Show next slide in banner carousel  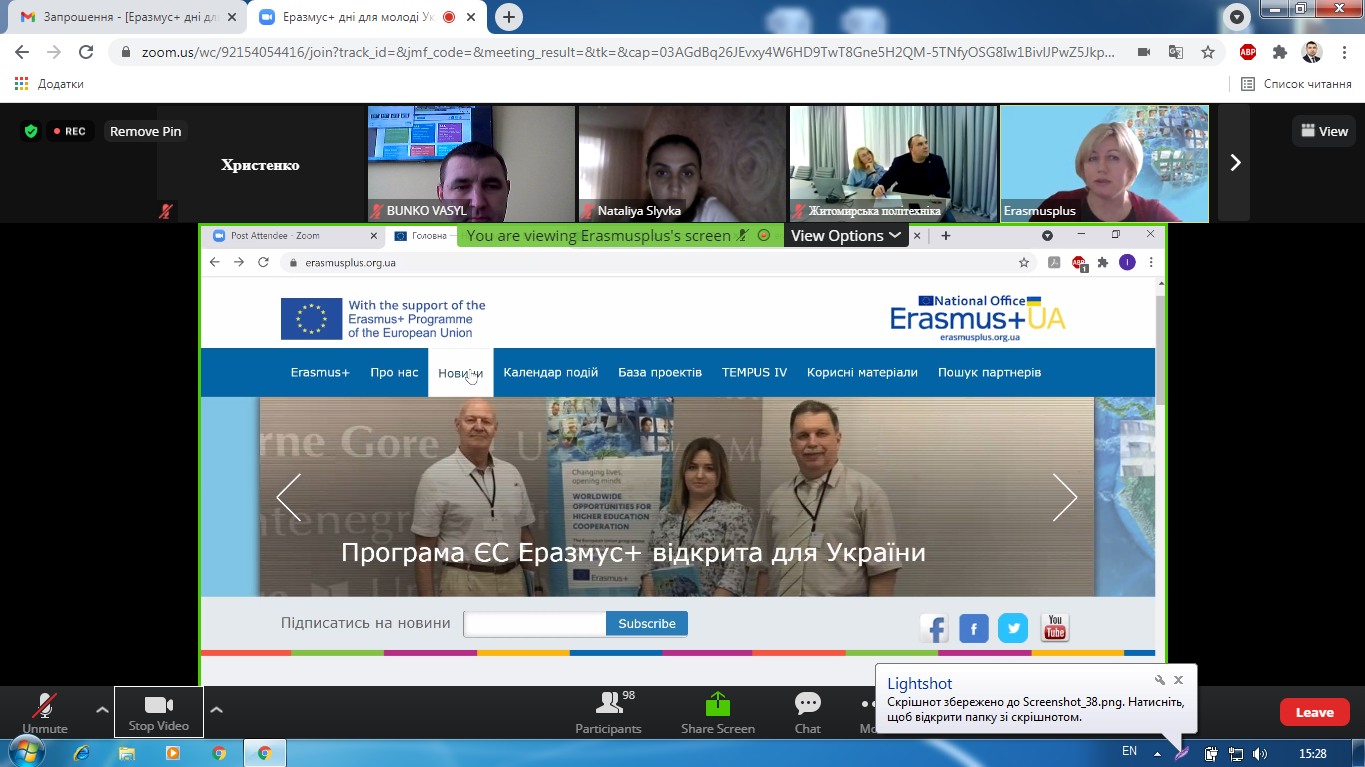1065,497
